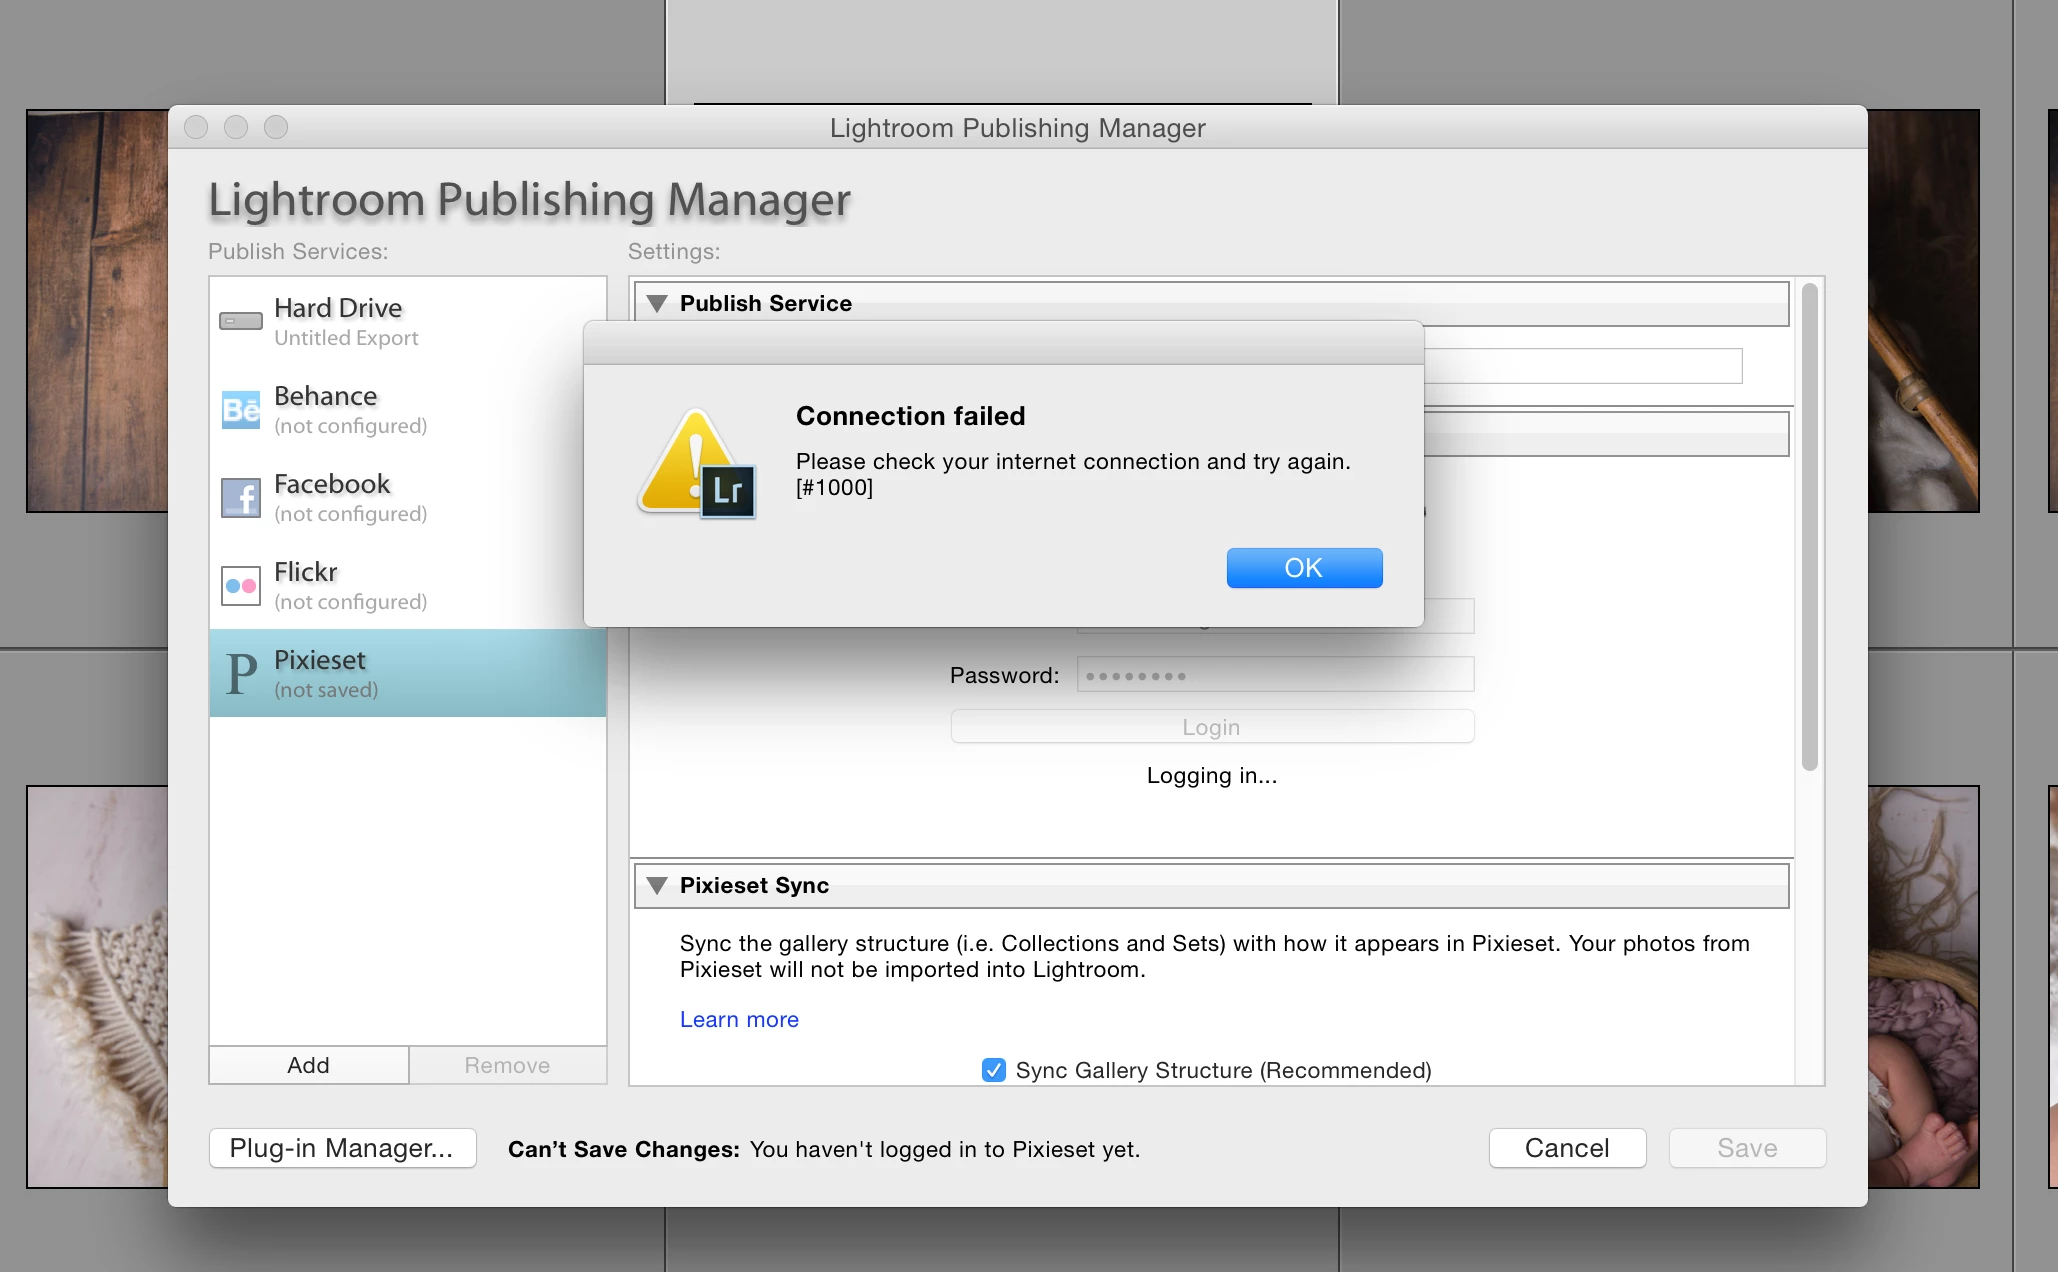Click the Pixieset P icon
The height and width of the screenshot is (1272, 2058).
[241, 673]
